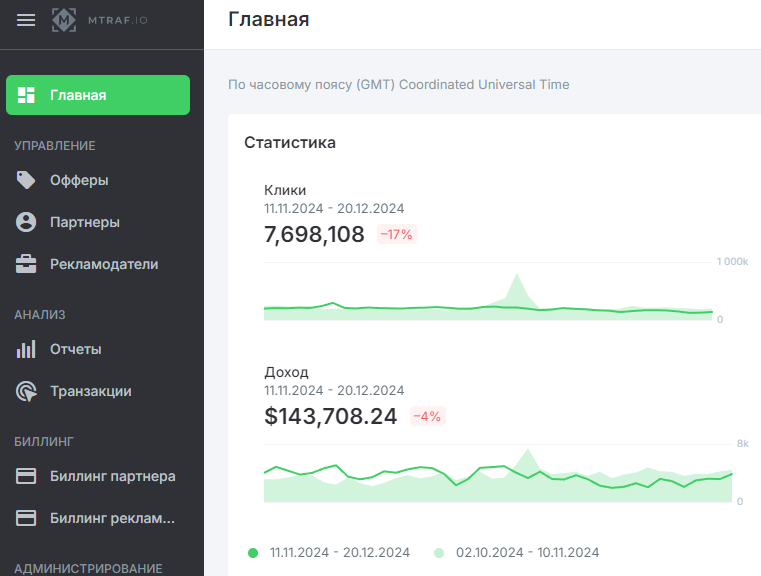Click the Доход -4% change badge
Screen dimensions: 761x576
(x=428, y=416)
